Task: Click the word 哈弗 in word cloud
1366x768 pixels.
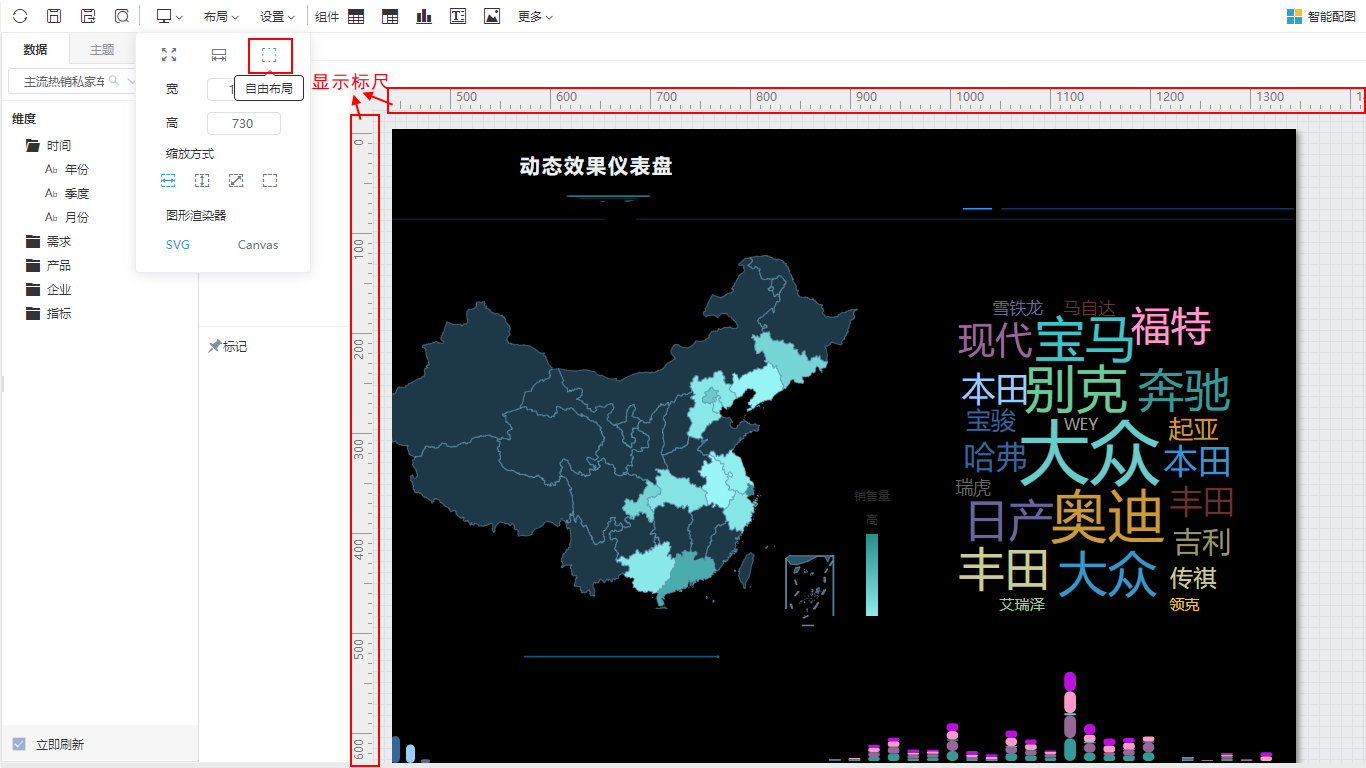Action: point(996,458)
